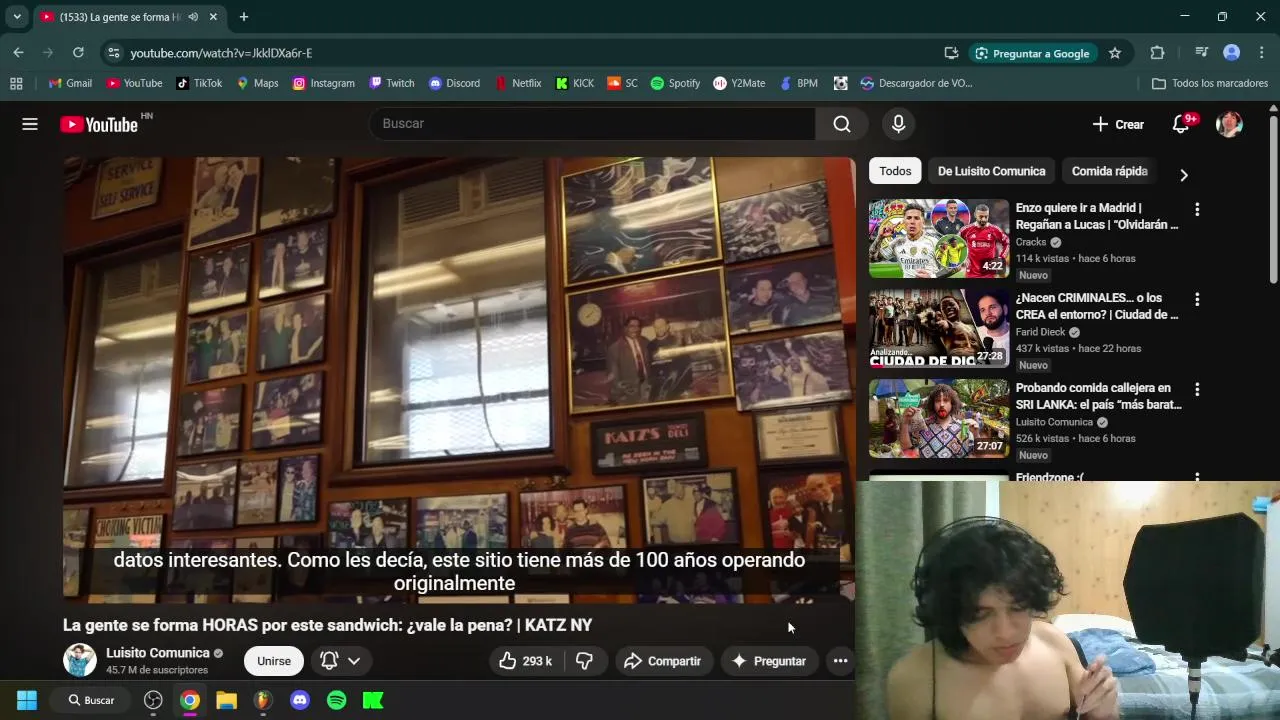Open the Chrome three-dot menu

click(1261, 53)
